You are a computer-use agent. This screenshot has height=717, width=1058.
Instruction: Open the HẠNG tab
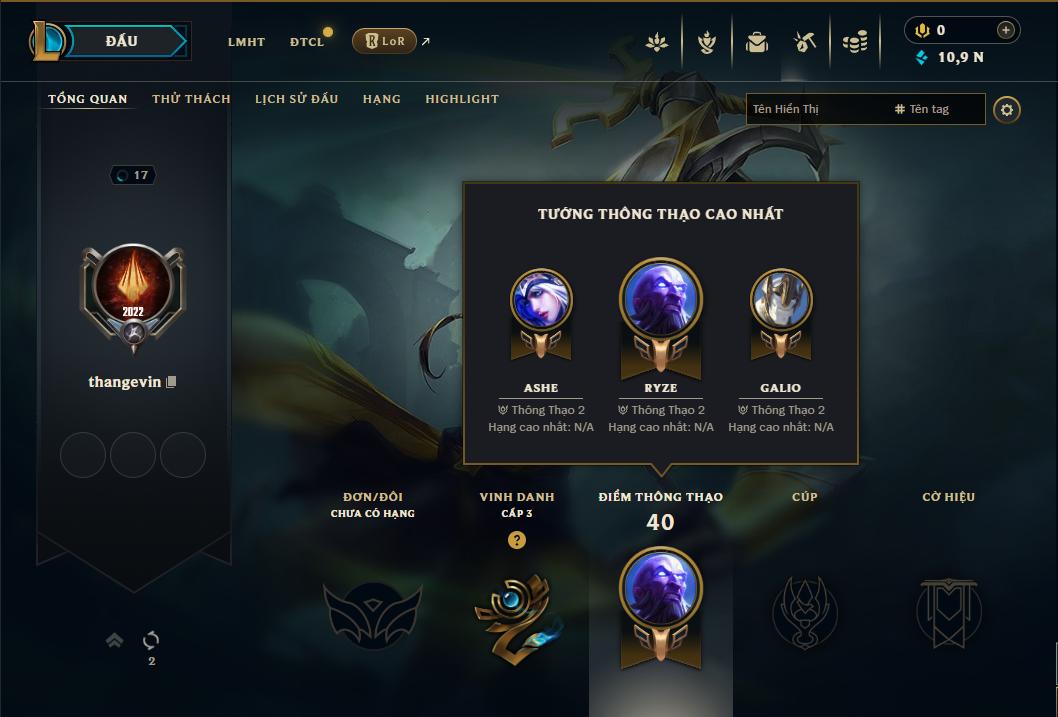[x=382, y=99]
